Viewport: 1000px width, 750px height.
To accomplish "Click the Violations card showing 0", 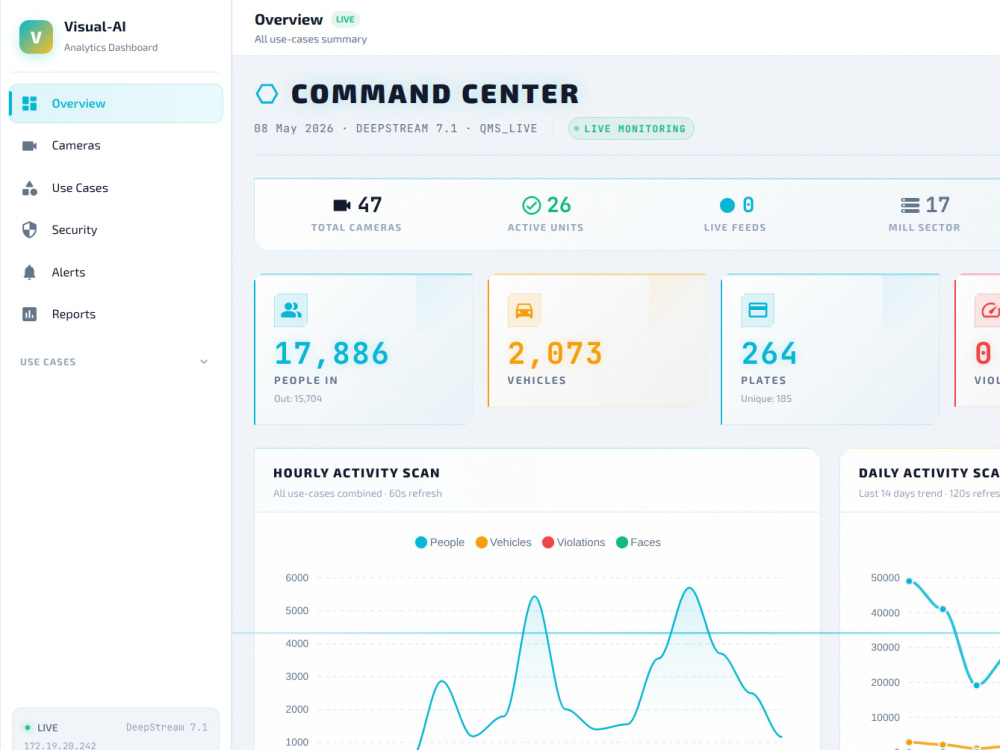I will tap(977, 341).
